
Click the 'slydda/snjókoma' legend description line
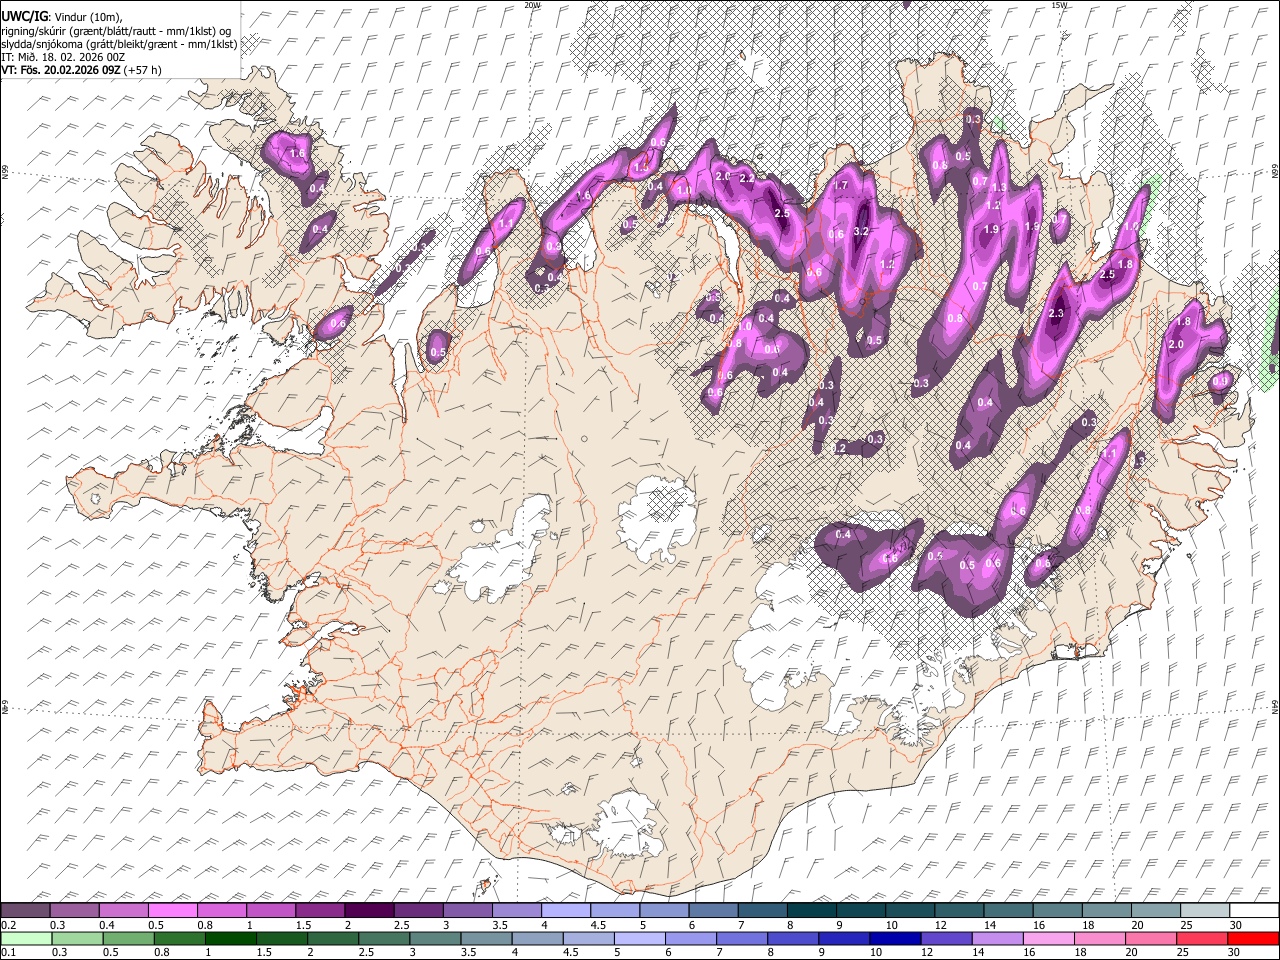(x=119, y=44)
